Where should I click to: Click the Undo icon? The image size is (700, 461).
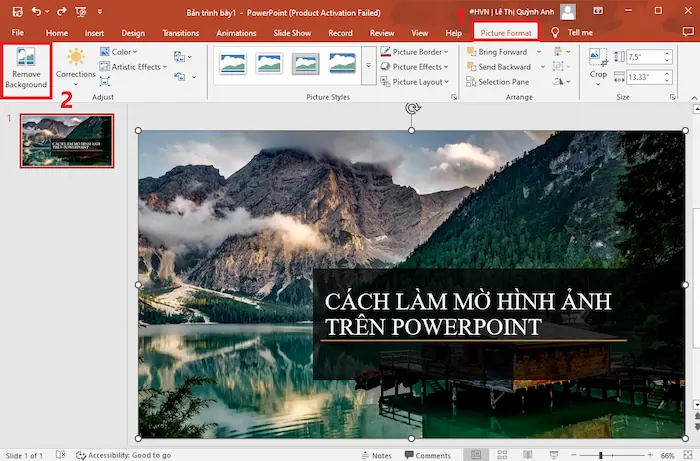pos(37,12)
